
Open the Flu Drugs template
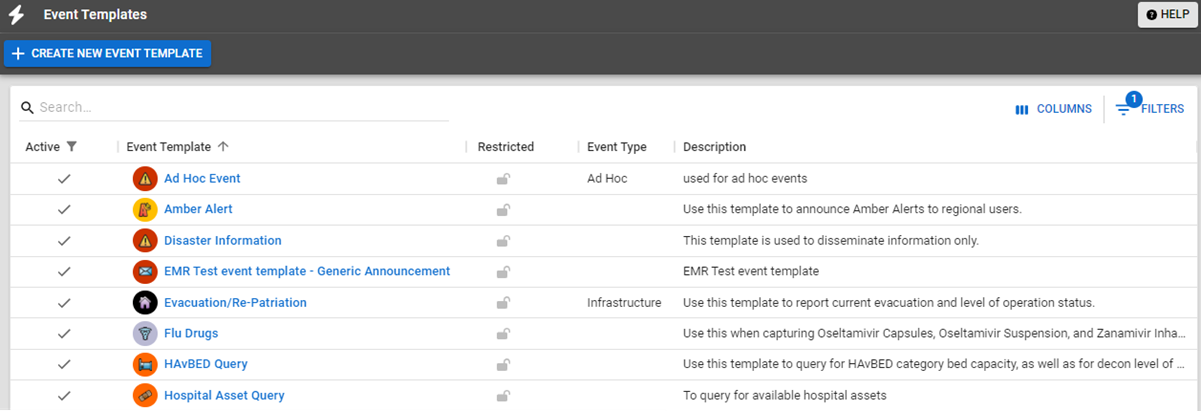point(191,334)
